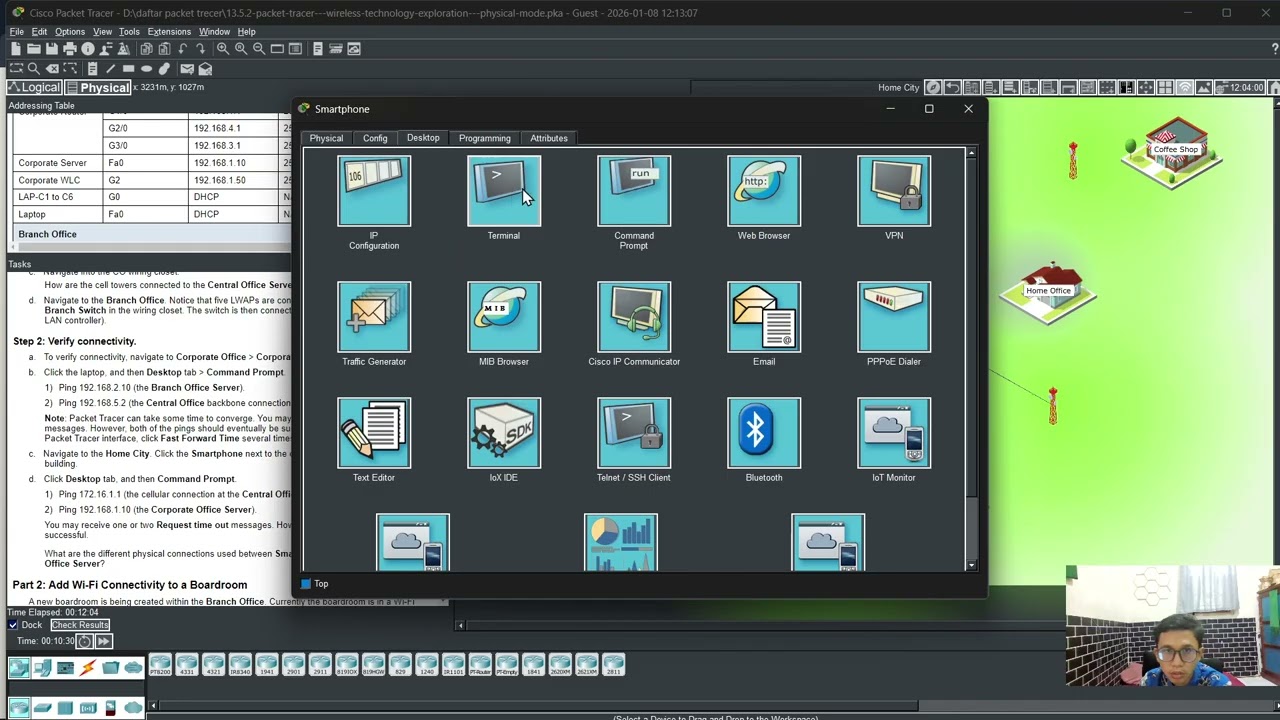Click the Zoom Out magnifier in the toolbar
The width and height of the screenshot is (1280, 720).
click(259, 49)
